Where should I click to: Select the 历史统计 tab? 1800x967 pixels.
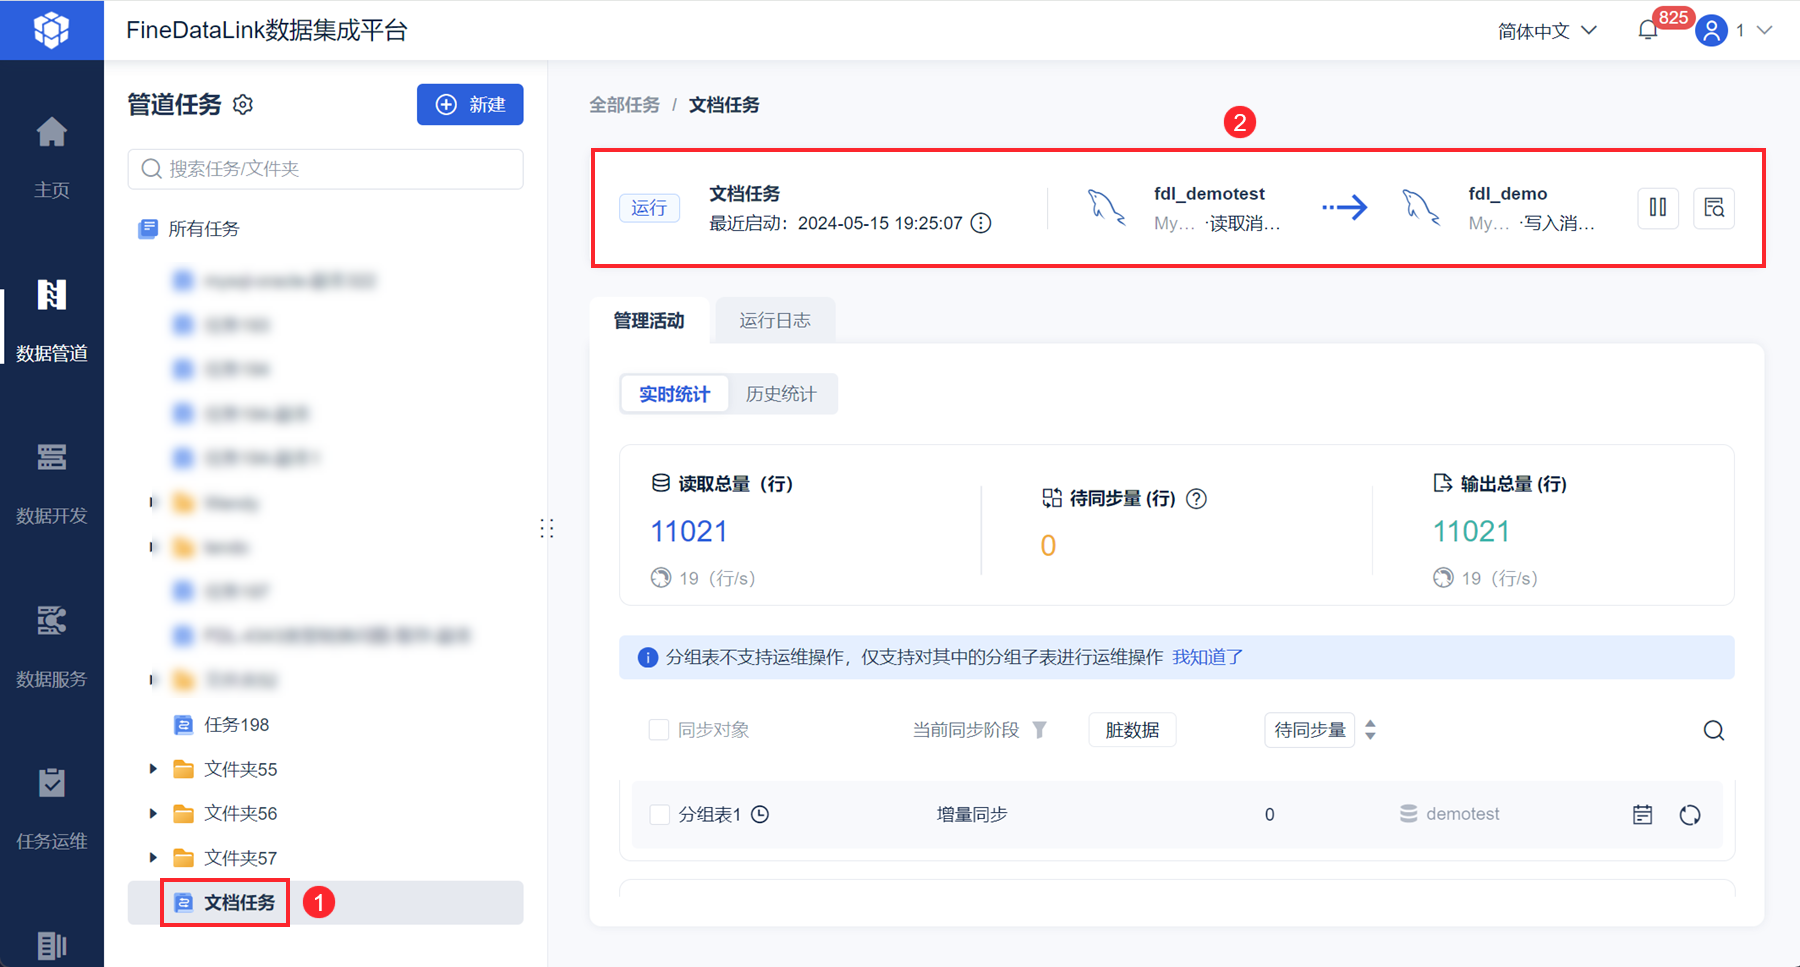tap(781, 394)
